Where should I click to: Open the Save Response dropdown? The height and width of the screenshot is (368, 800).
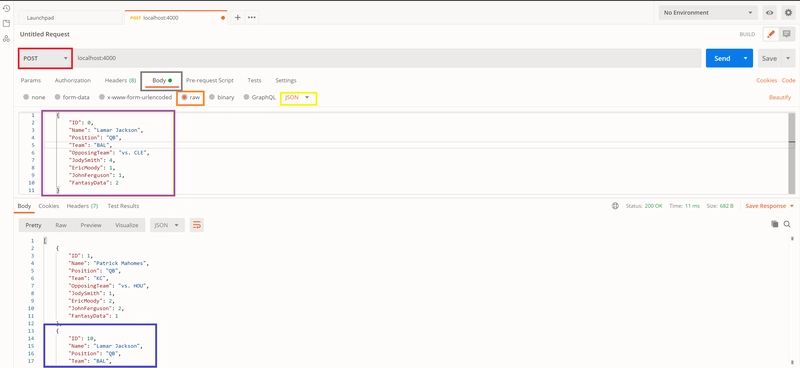769,206
